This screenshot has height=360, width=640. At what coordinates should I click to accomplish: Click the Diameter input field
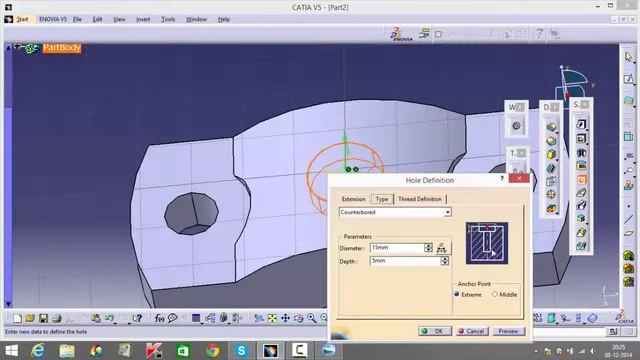click(397, 248)
